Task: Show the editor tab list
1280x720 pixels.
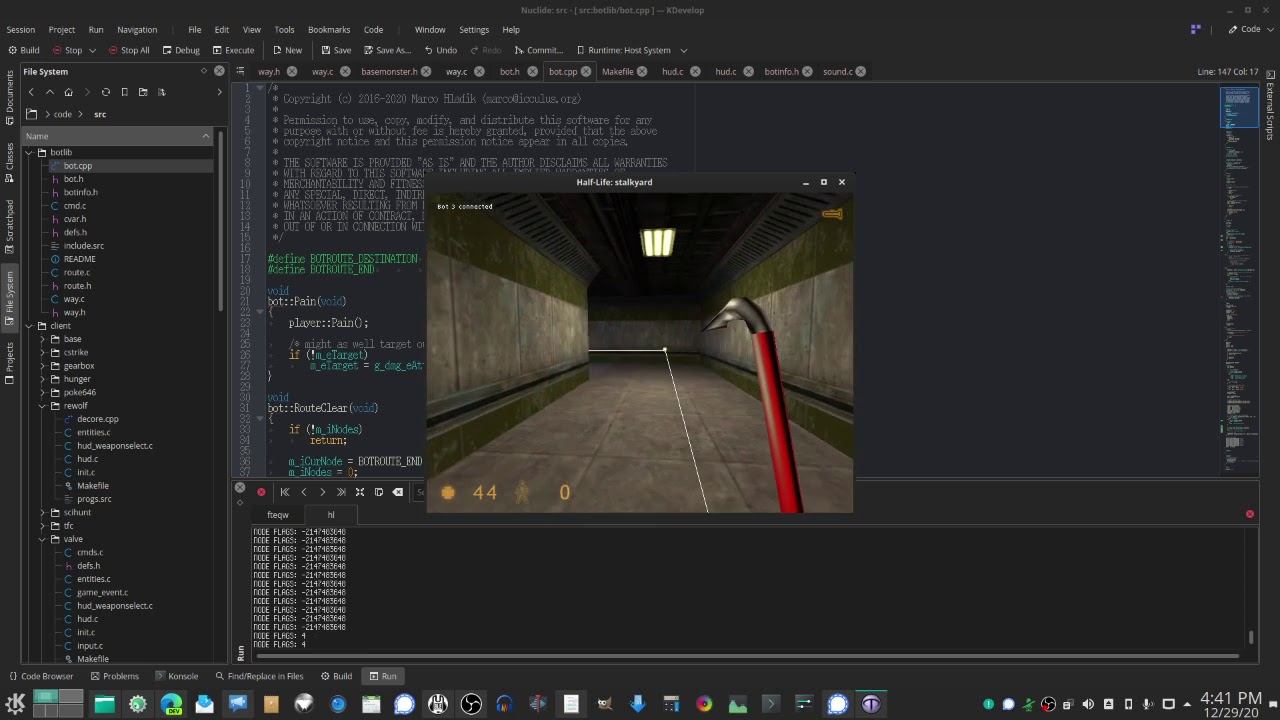Action: [241, 71]
